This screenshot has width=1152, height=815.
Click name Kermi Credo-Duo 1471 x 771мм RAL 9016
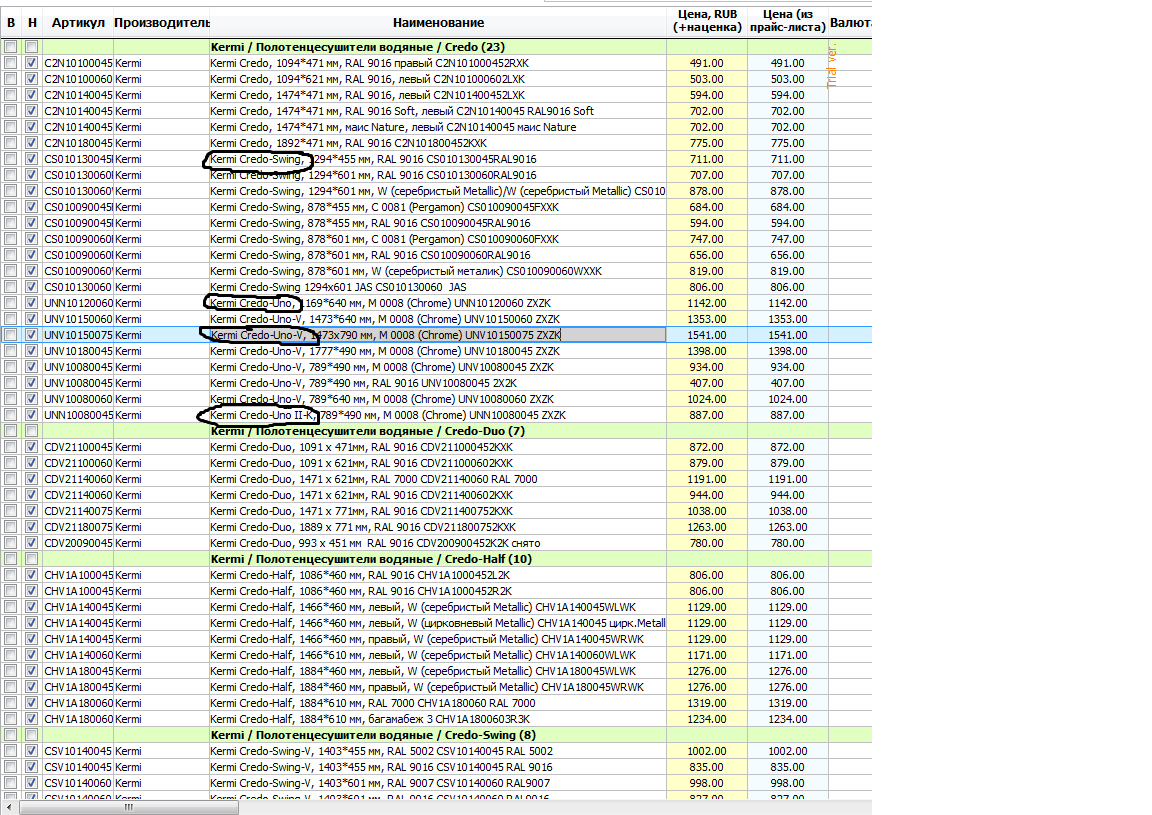pyautogui.click(x=438, y=511)
